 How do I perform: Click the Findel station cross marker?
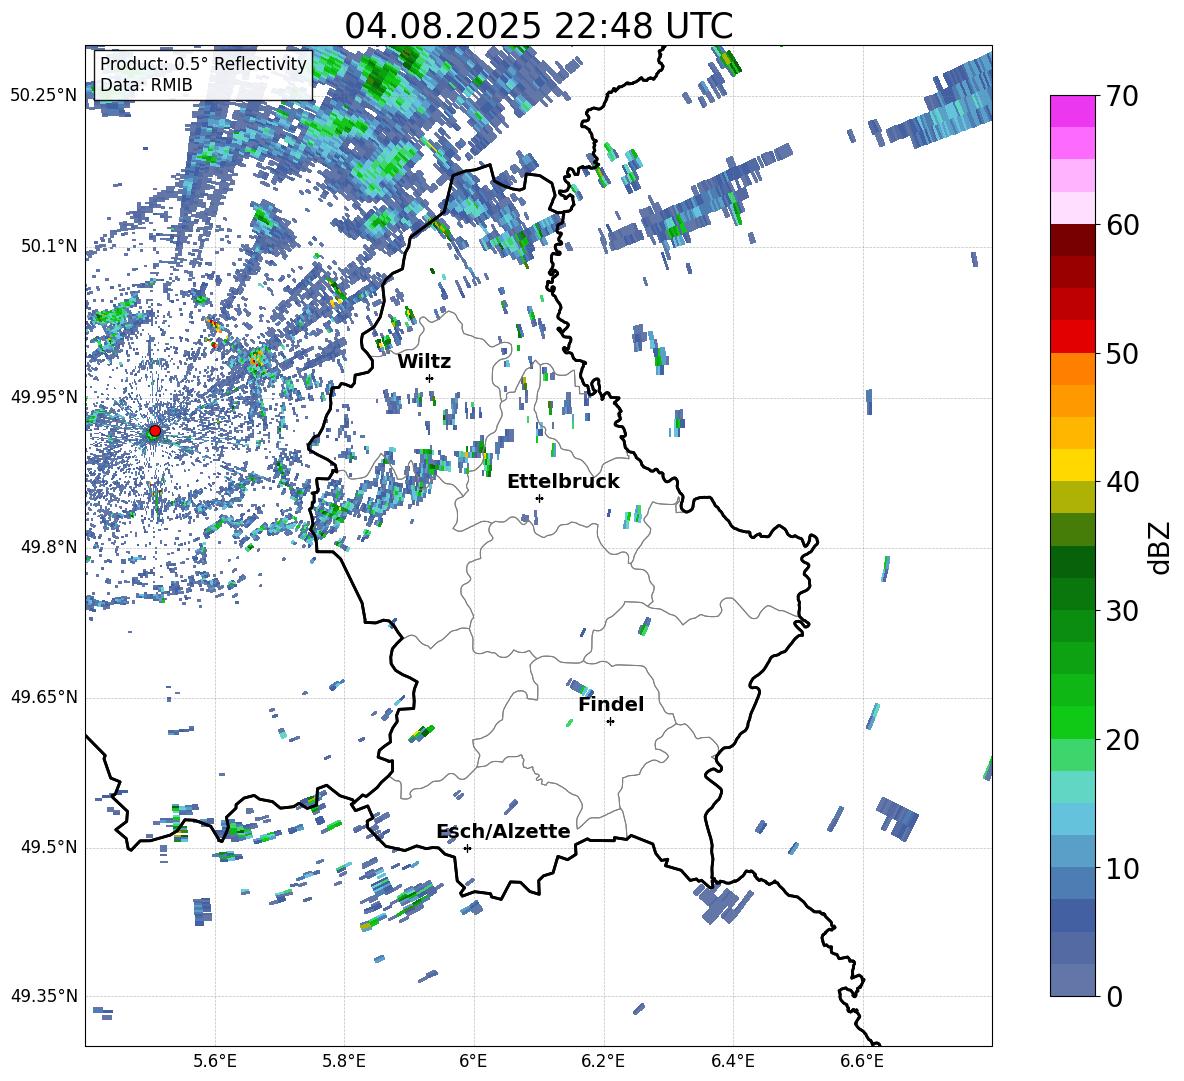610,722
